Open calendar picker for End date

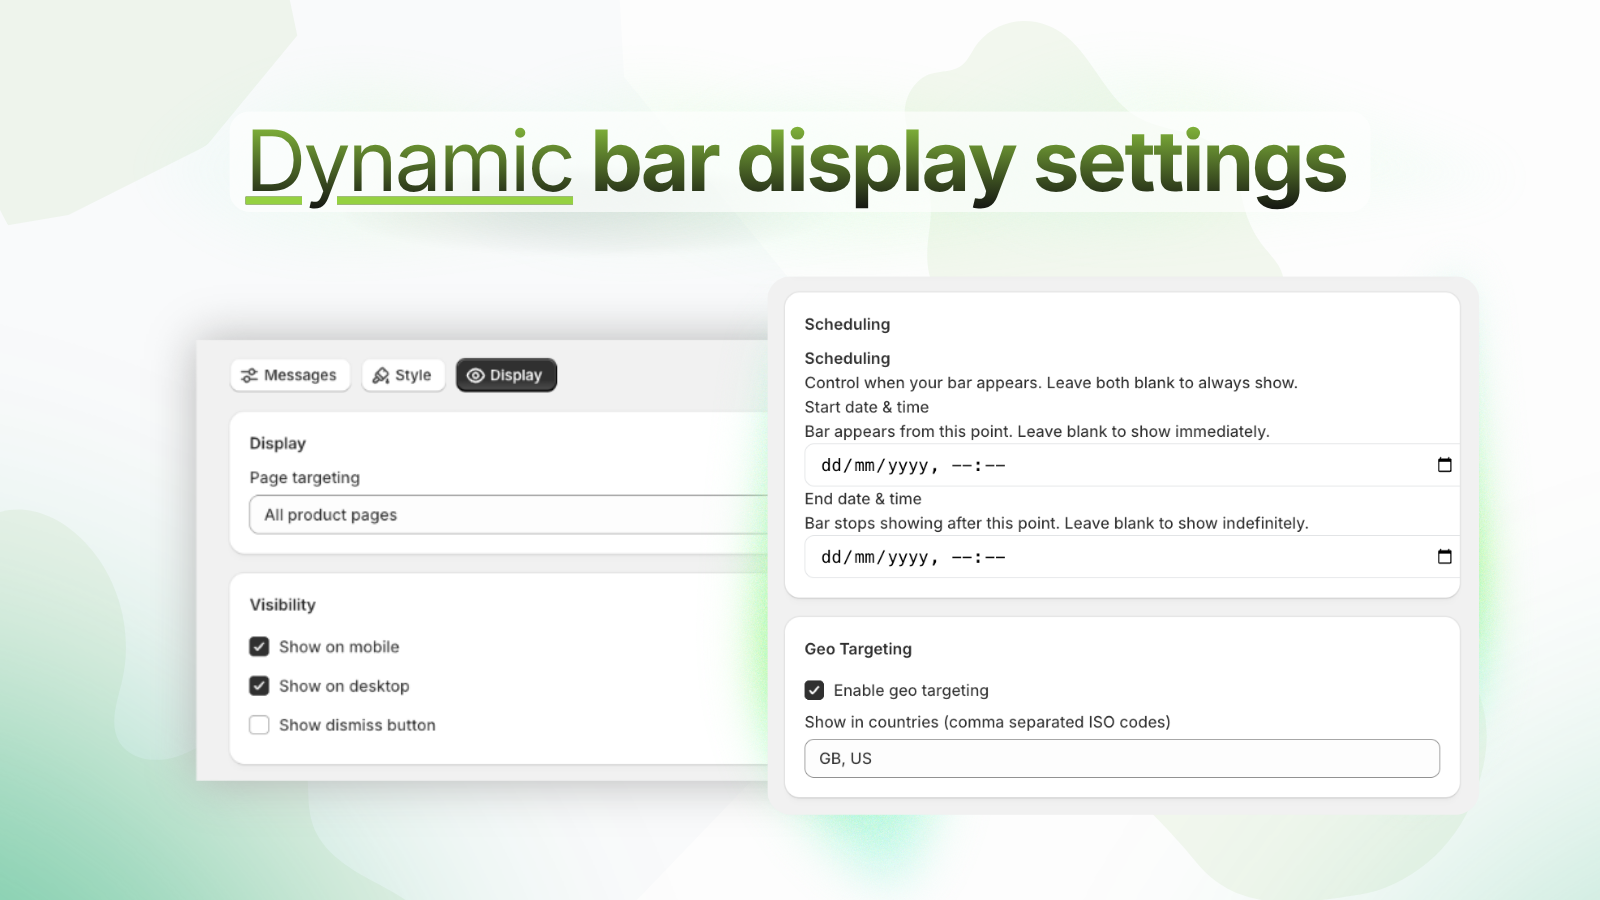(x=1444, y=557)
